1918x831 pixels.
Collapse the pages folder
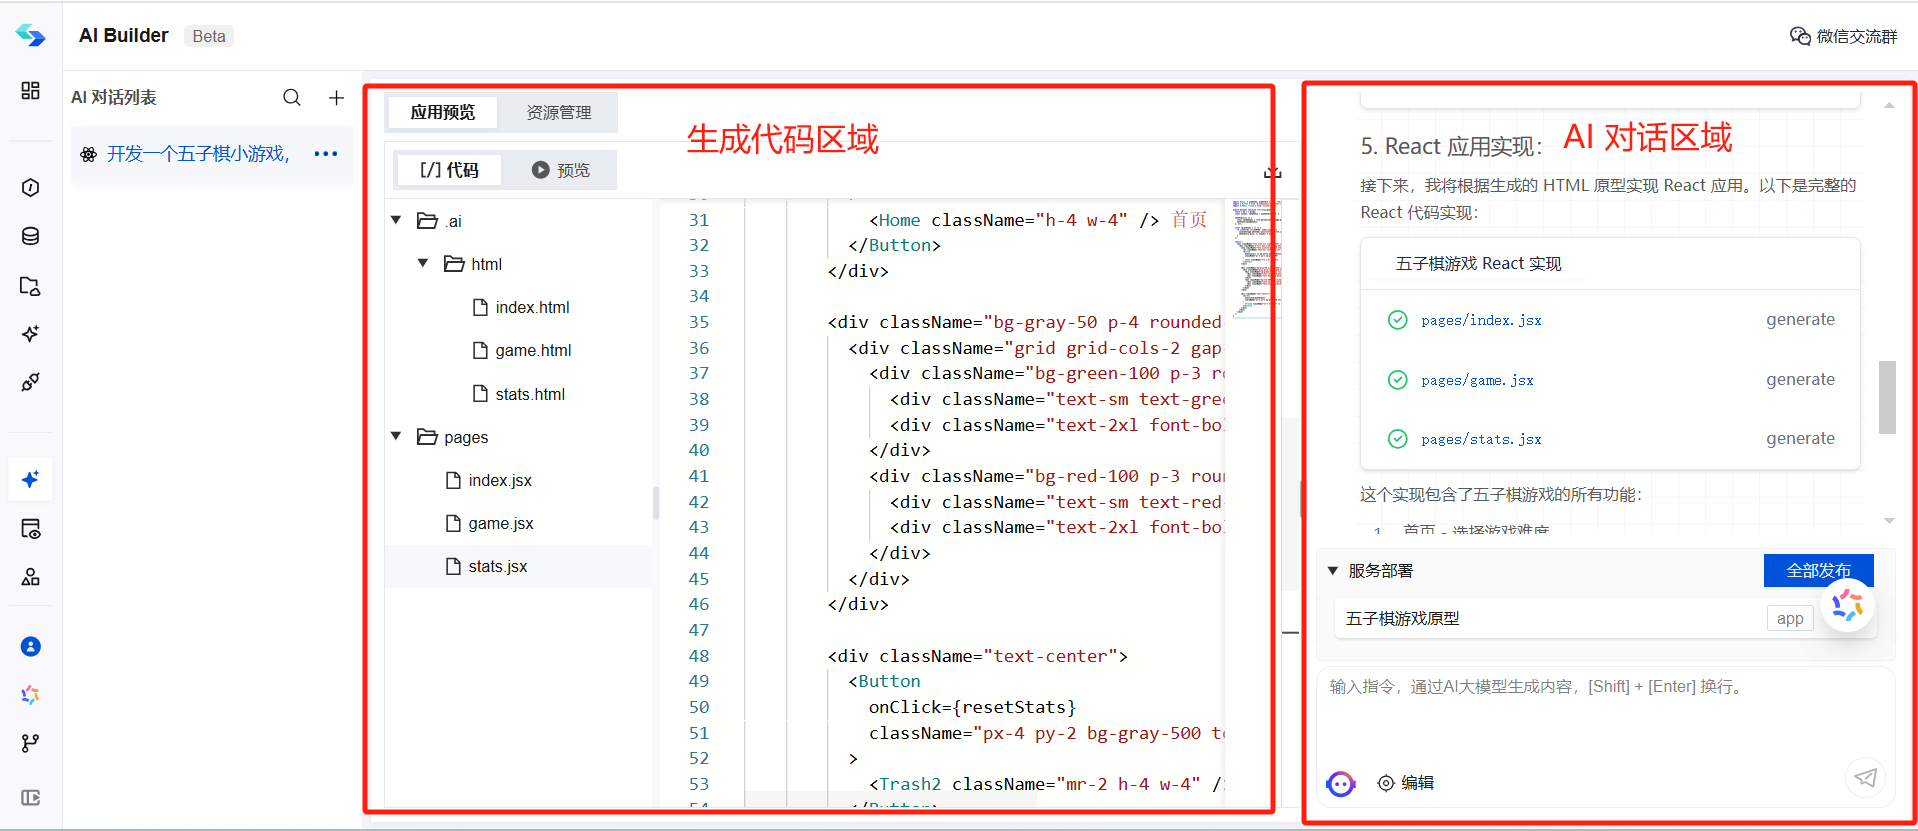tap(396, 436)
